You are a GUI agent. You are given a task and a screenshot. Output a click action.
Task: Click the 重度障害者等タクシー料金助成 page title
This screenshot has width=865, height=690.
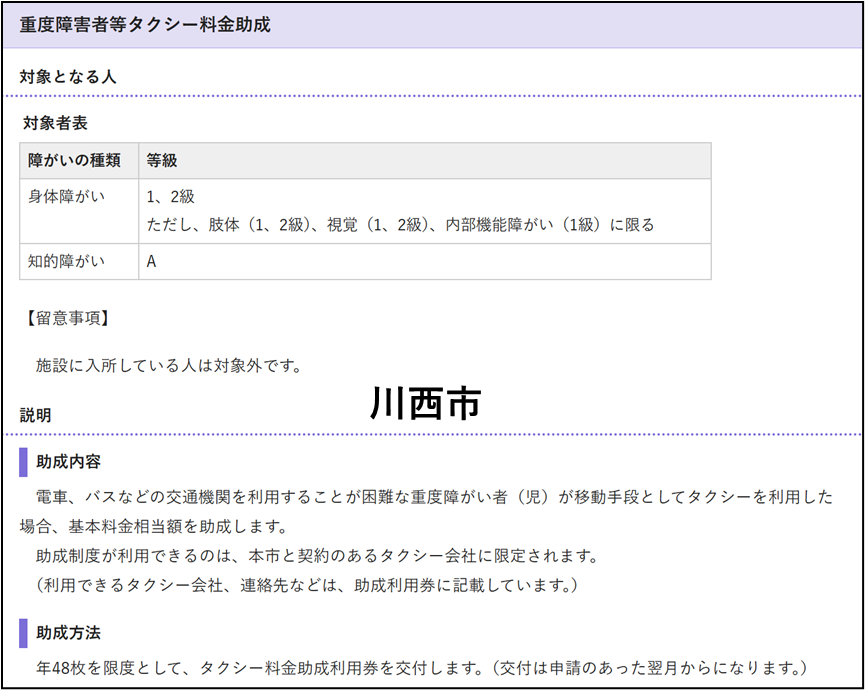click(x=145, y=25)
